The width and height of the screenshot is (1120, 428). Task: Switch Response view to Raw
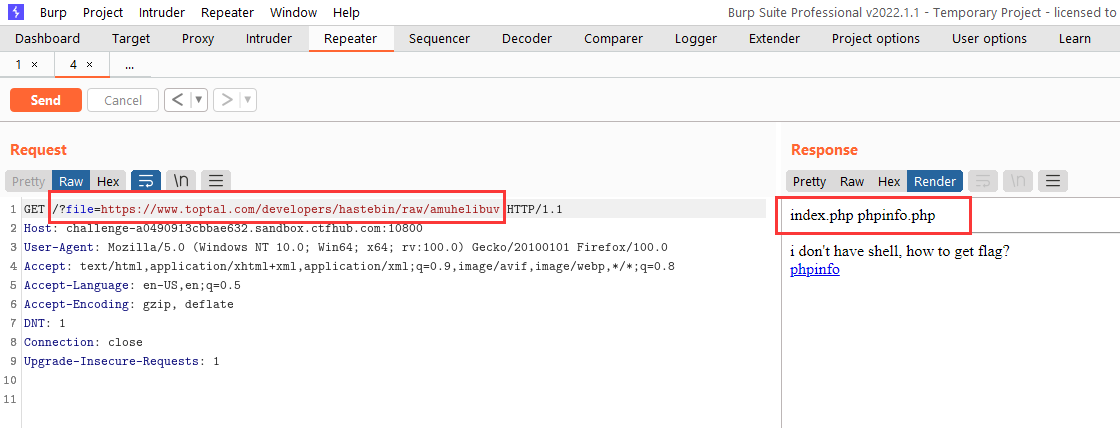pos(851,181)
